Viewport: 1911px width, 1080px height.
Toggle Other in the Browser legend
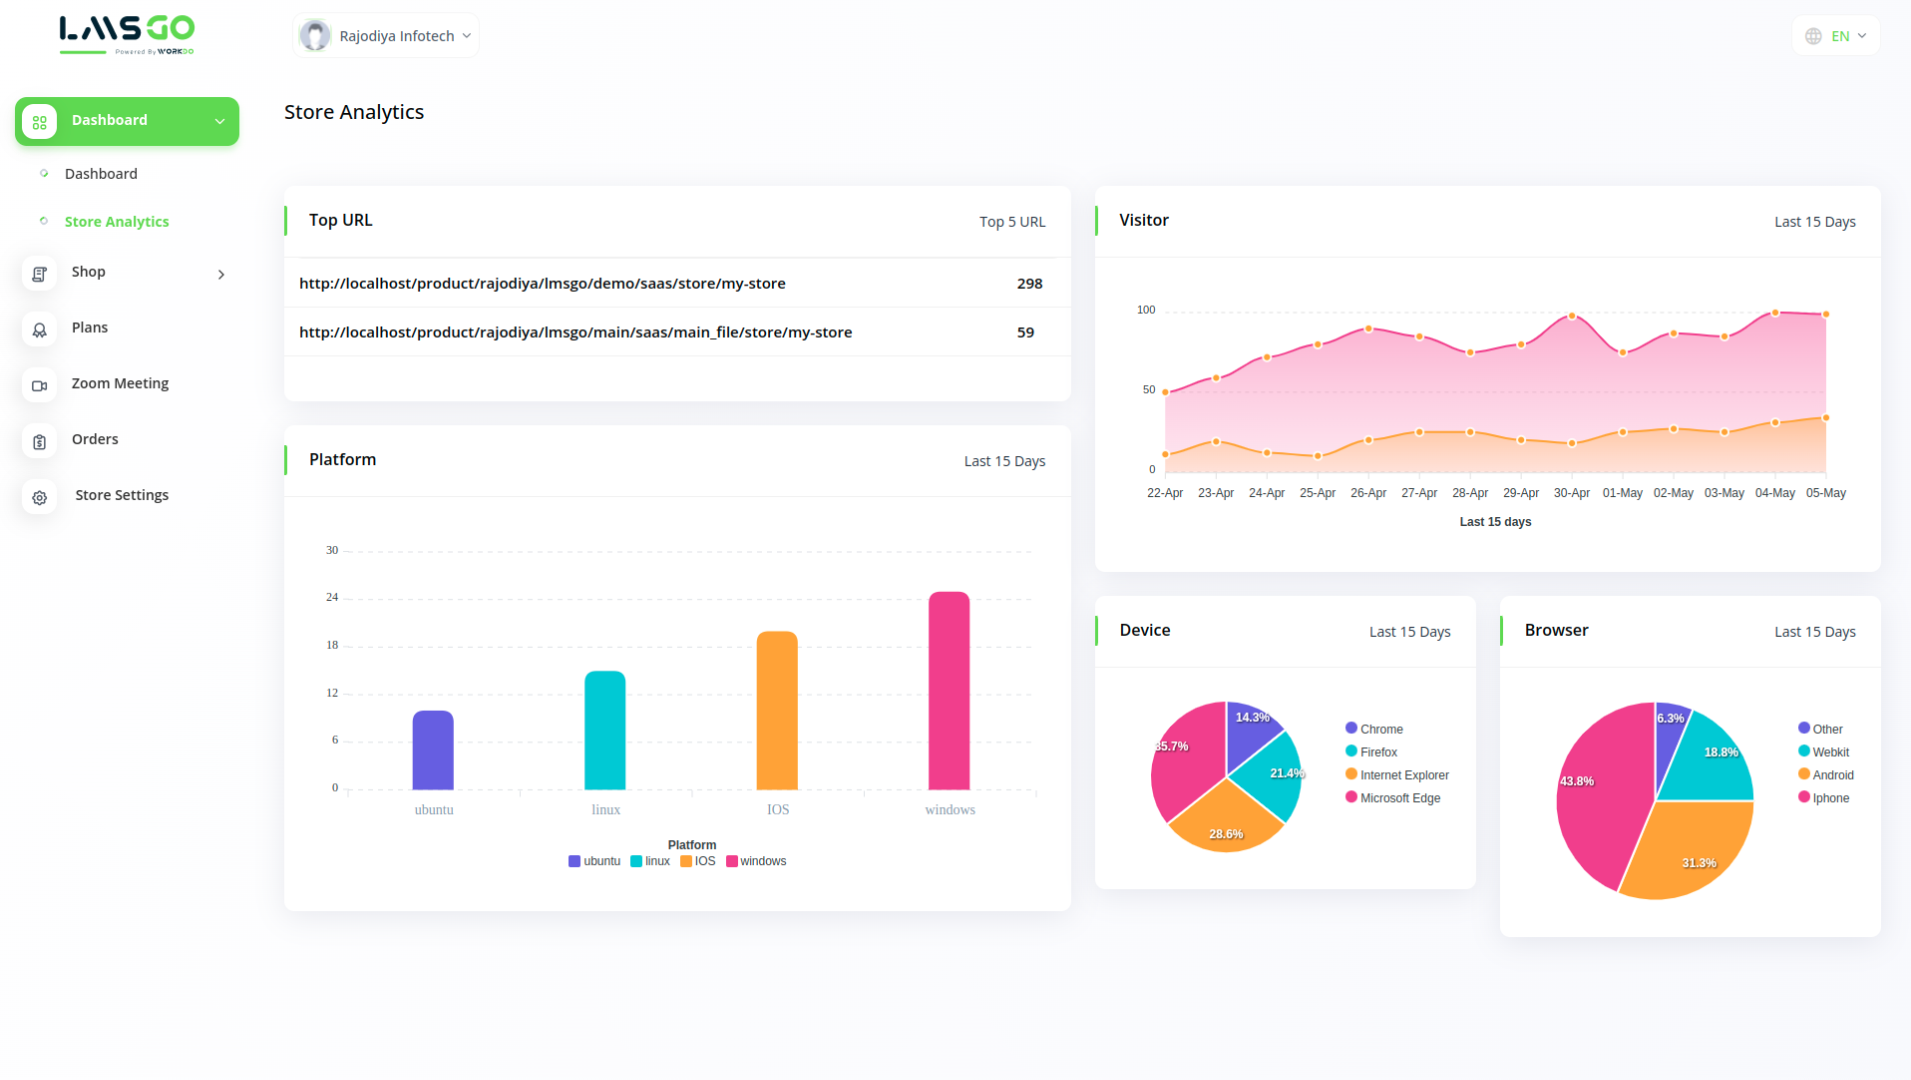(x=1820, y=729)
